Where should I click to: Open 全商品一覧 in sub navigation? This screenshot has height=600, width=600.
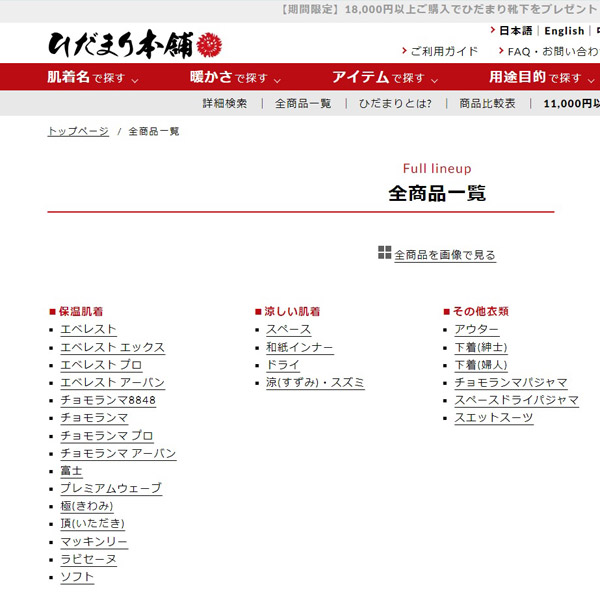point(303,103)
